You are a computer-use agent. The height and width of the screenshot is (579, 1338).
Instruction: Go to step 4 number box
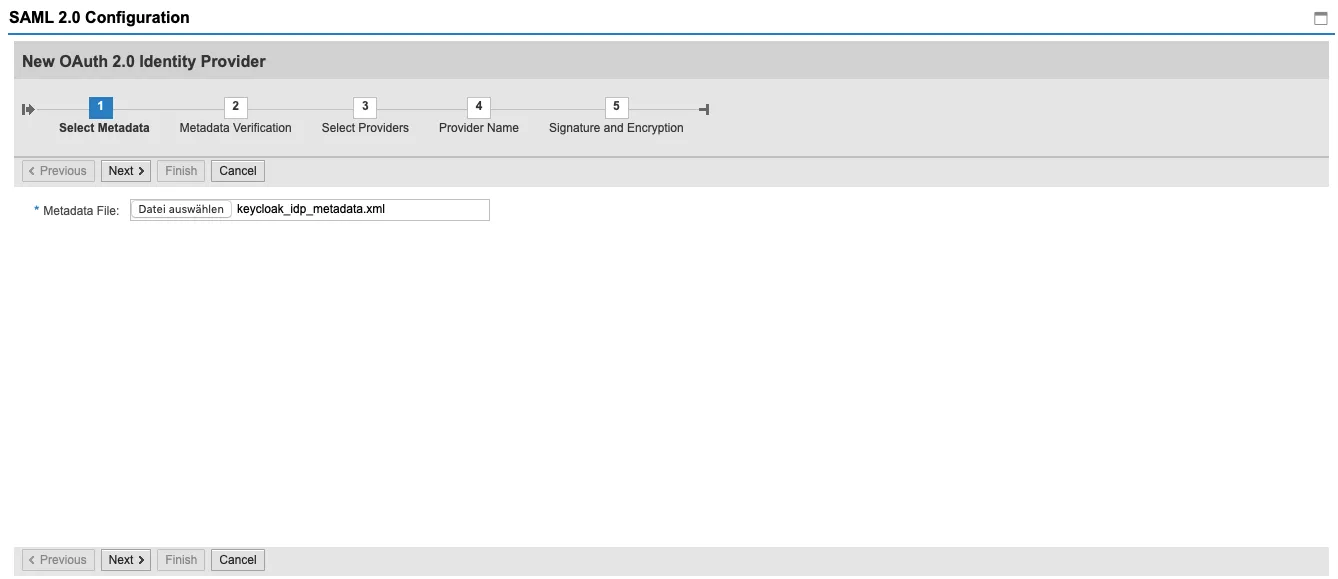pos(478,107)
